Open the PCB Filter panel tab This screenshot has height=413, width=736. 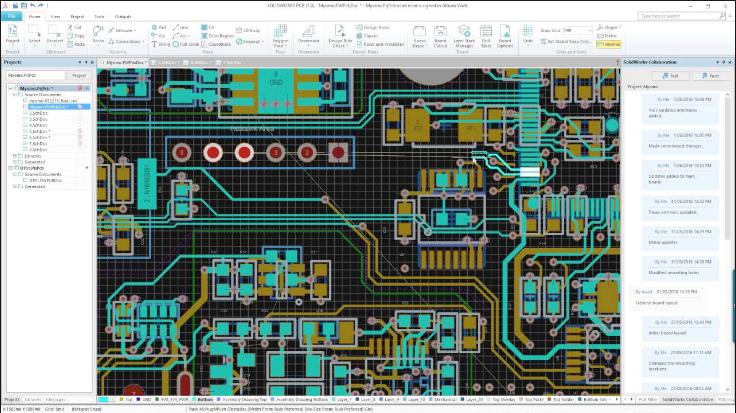[648, 399]
